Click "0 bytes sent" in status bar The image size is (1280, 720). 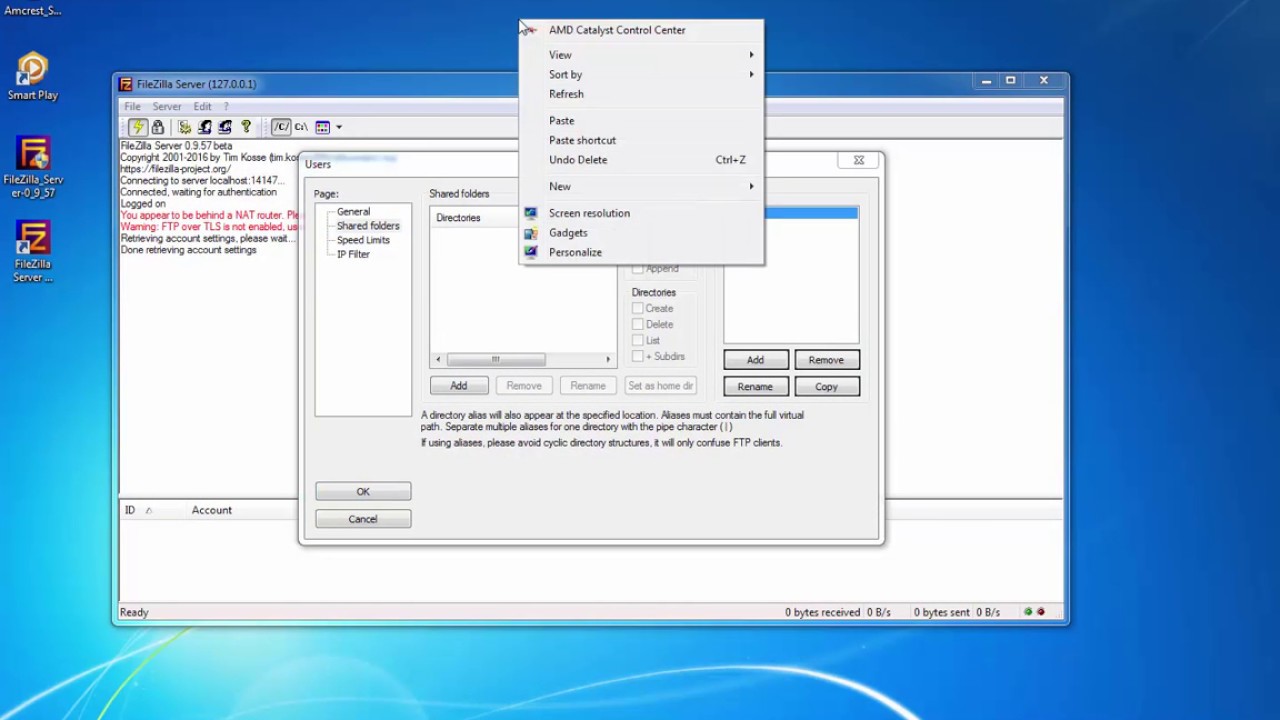[942, 612]
